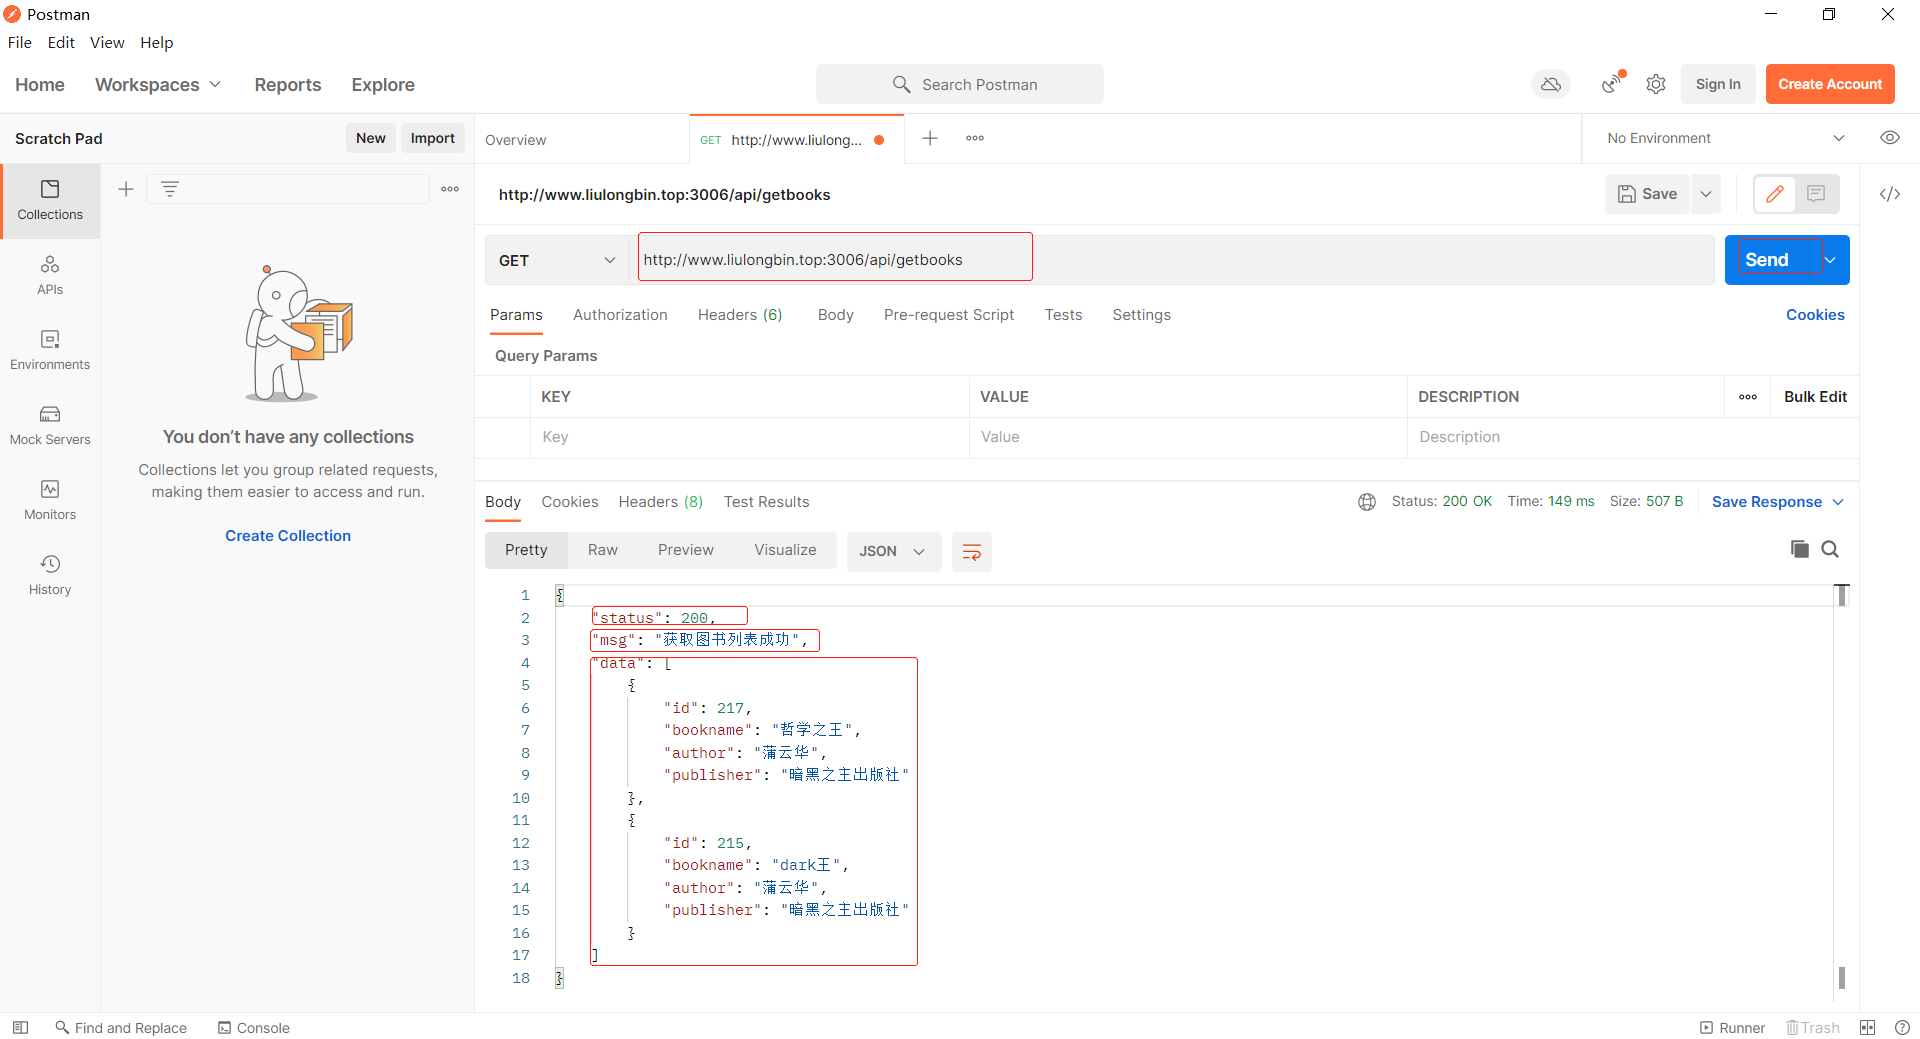Switch to the Pre-request Script tab

(949, 315)
